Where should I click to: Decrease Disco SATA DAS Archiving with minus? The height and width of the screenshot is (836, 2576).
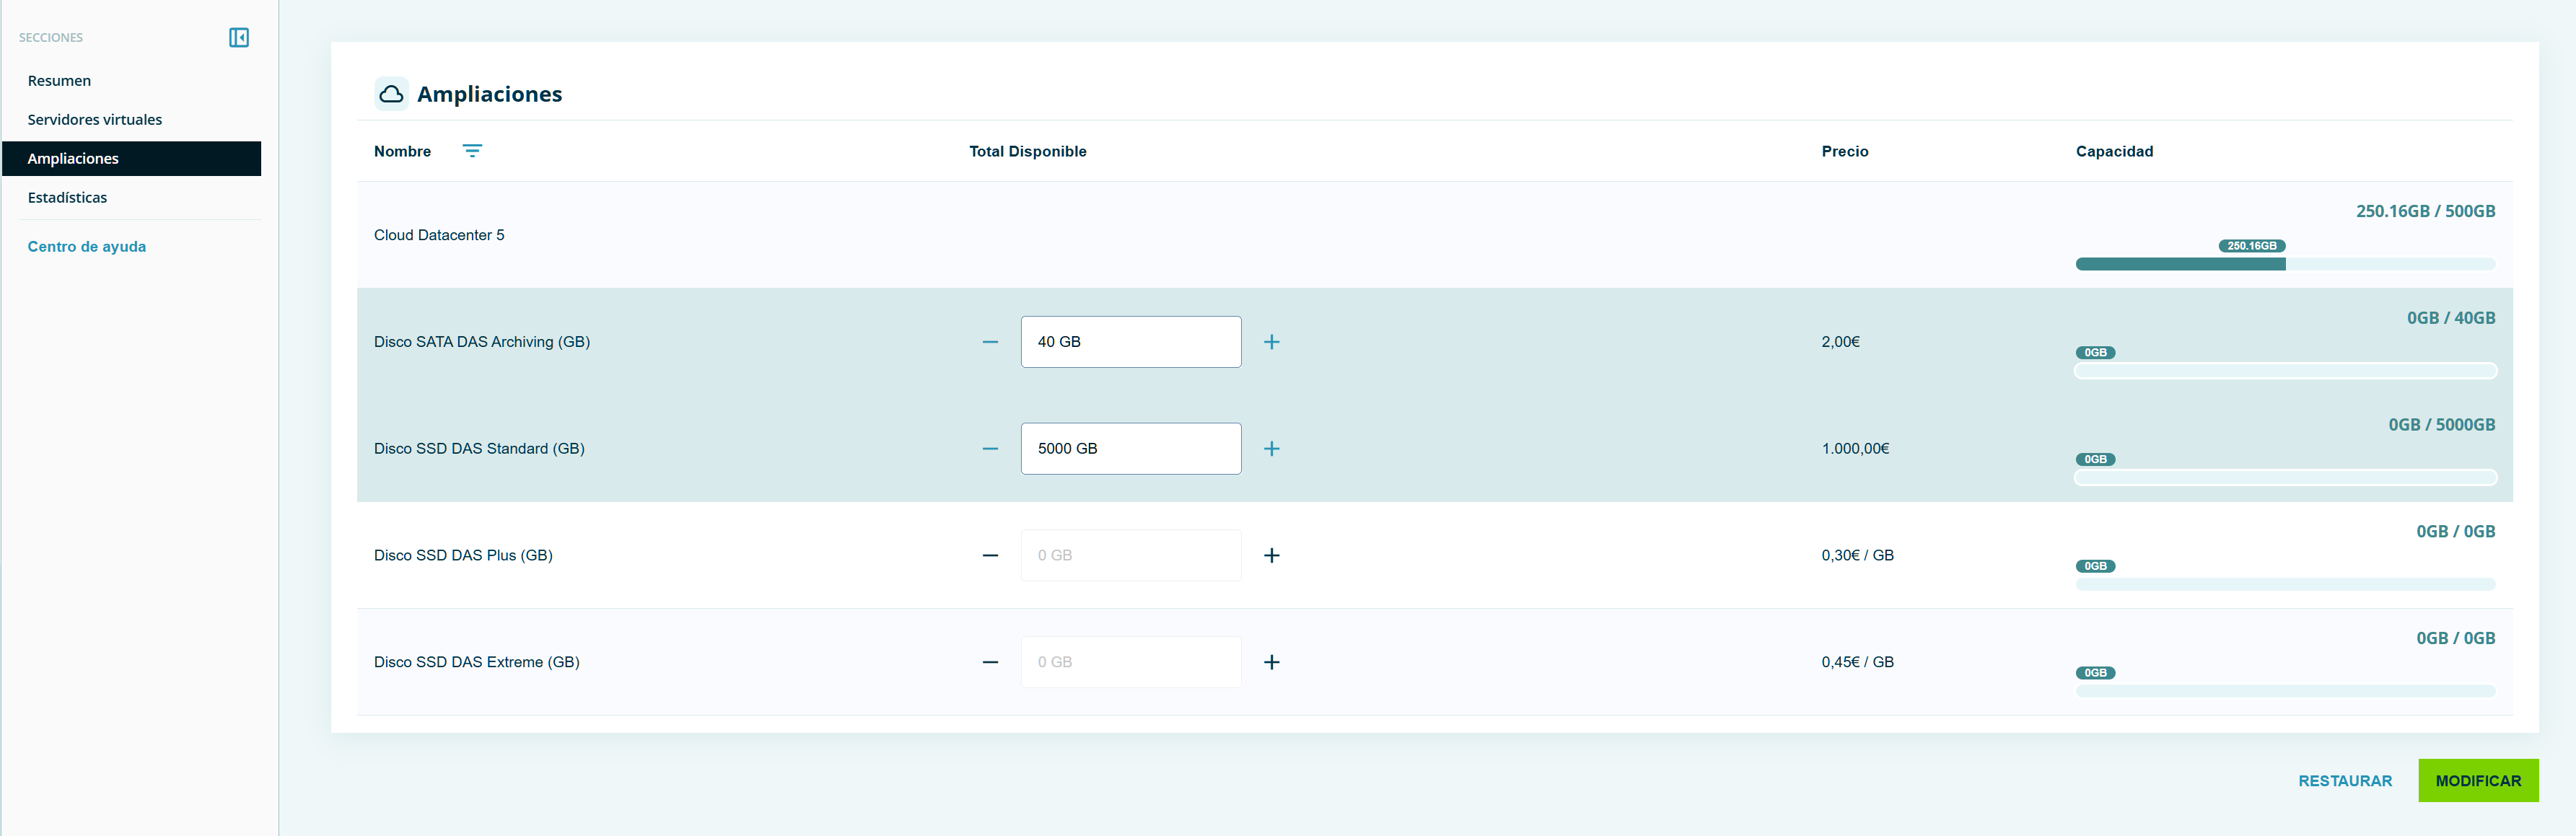point(990,342)
